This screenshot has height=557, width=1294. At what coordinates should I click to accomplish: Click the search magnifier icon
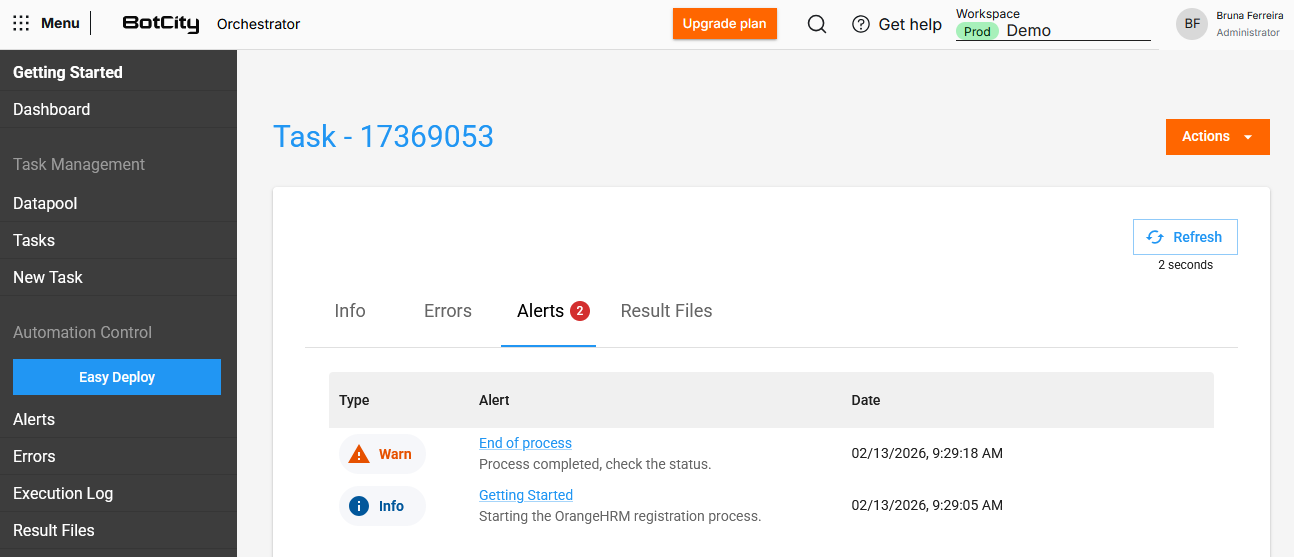[x=817, y=25]
